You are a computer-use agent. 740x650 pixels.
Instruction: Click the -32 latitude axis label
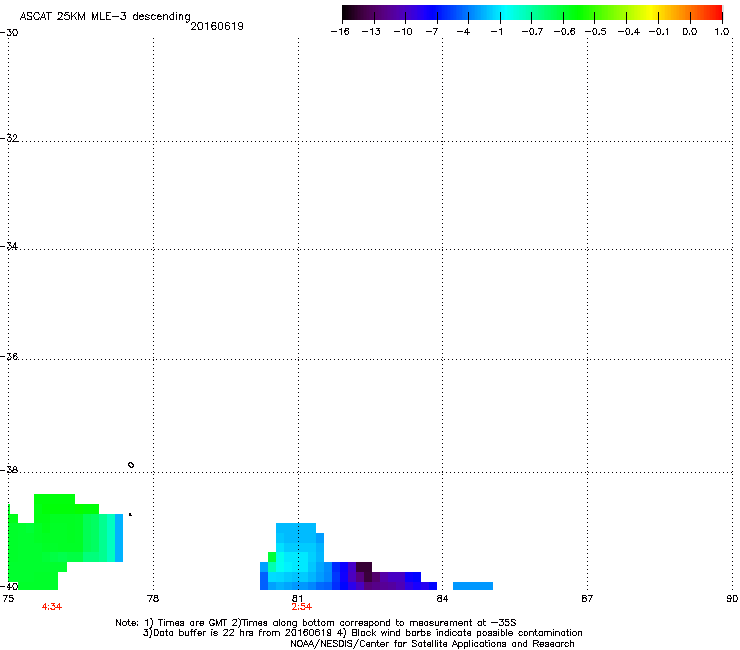[x=9, y=138]
